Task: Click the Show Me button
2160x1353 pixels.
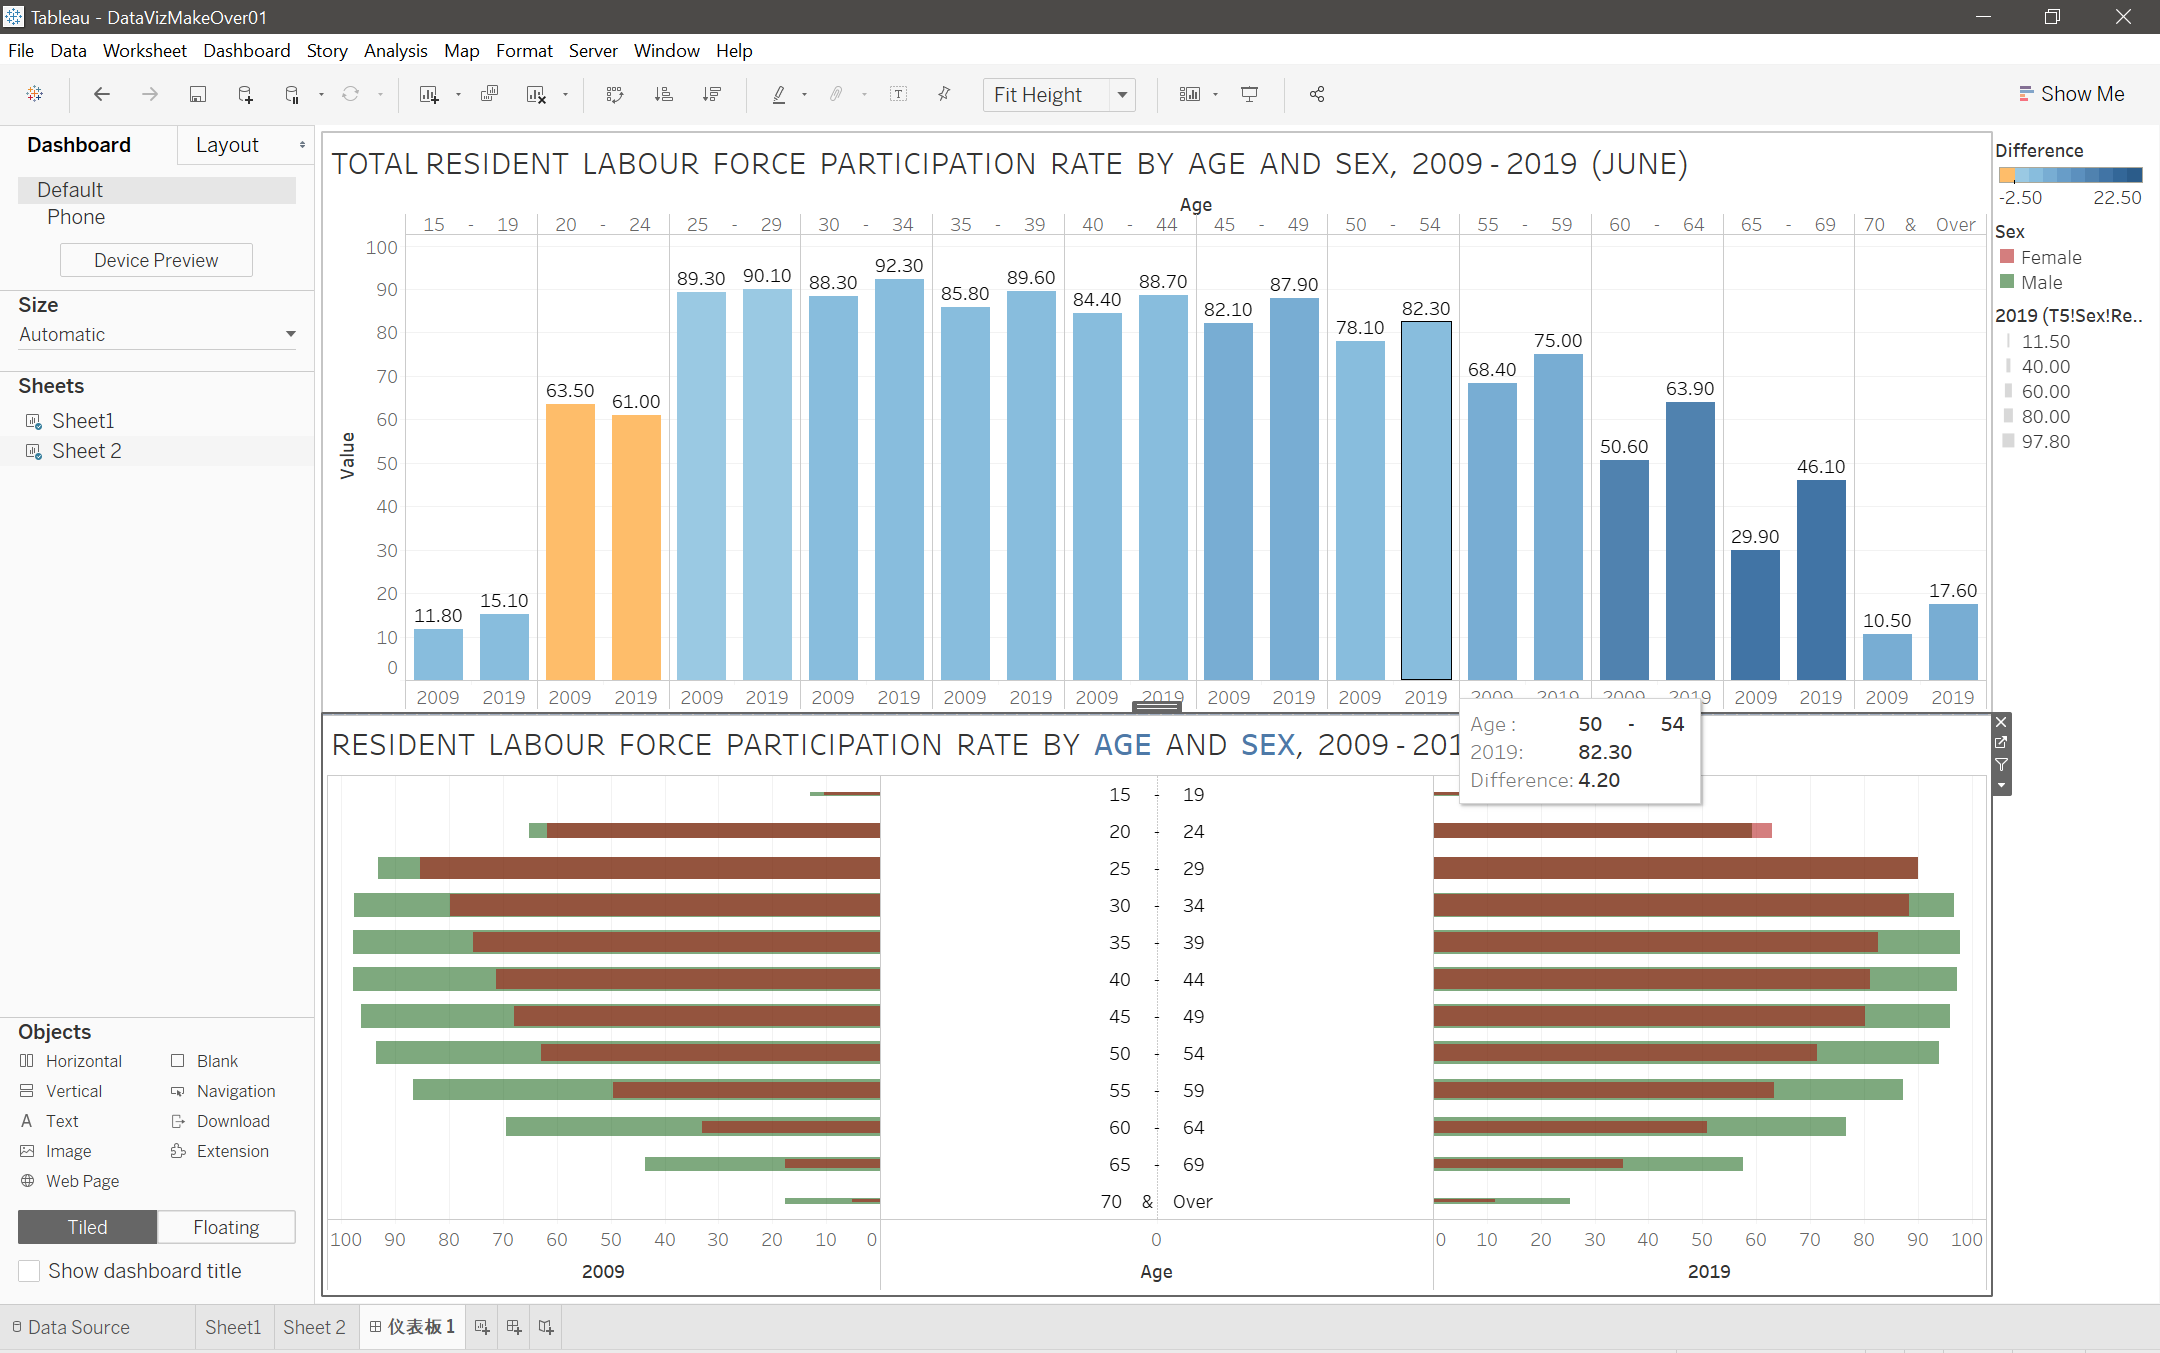Action: click(x=2071, y=94)
